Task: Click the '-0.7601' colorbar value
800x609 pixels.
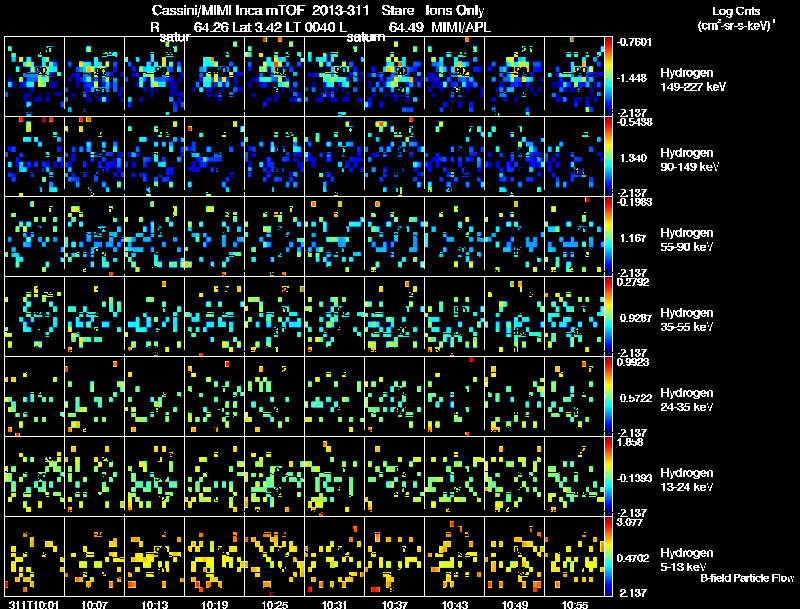Action: click(x=634, y=42)
